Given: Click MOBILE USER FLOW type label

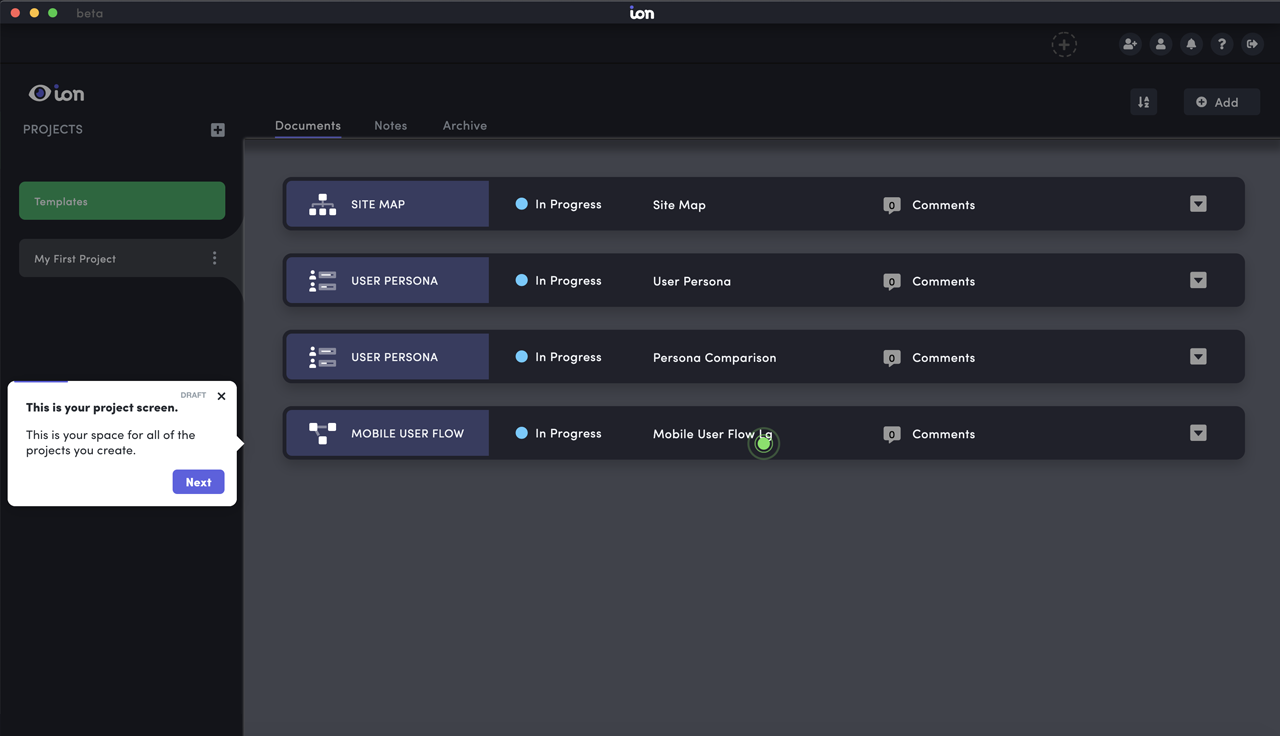Looking at the screenshot, I should [x=407, y=433].
